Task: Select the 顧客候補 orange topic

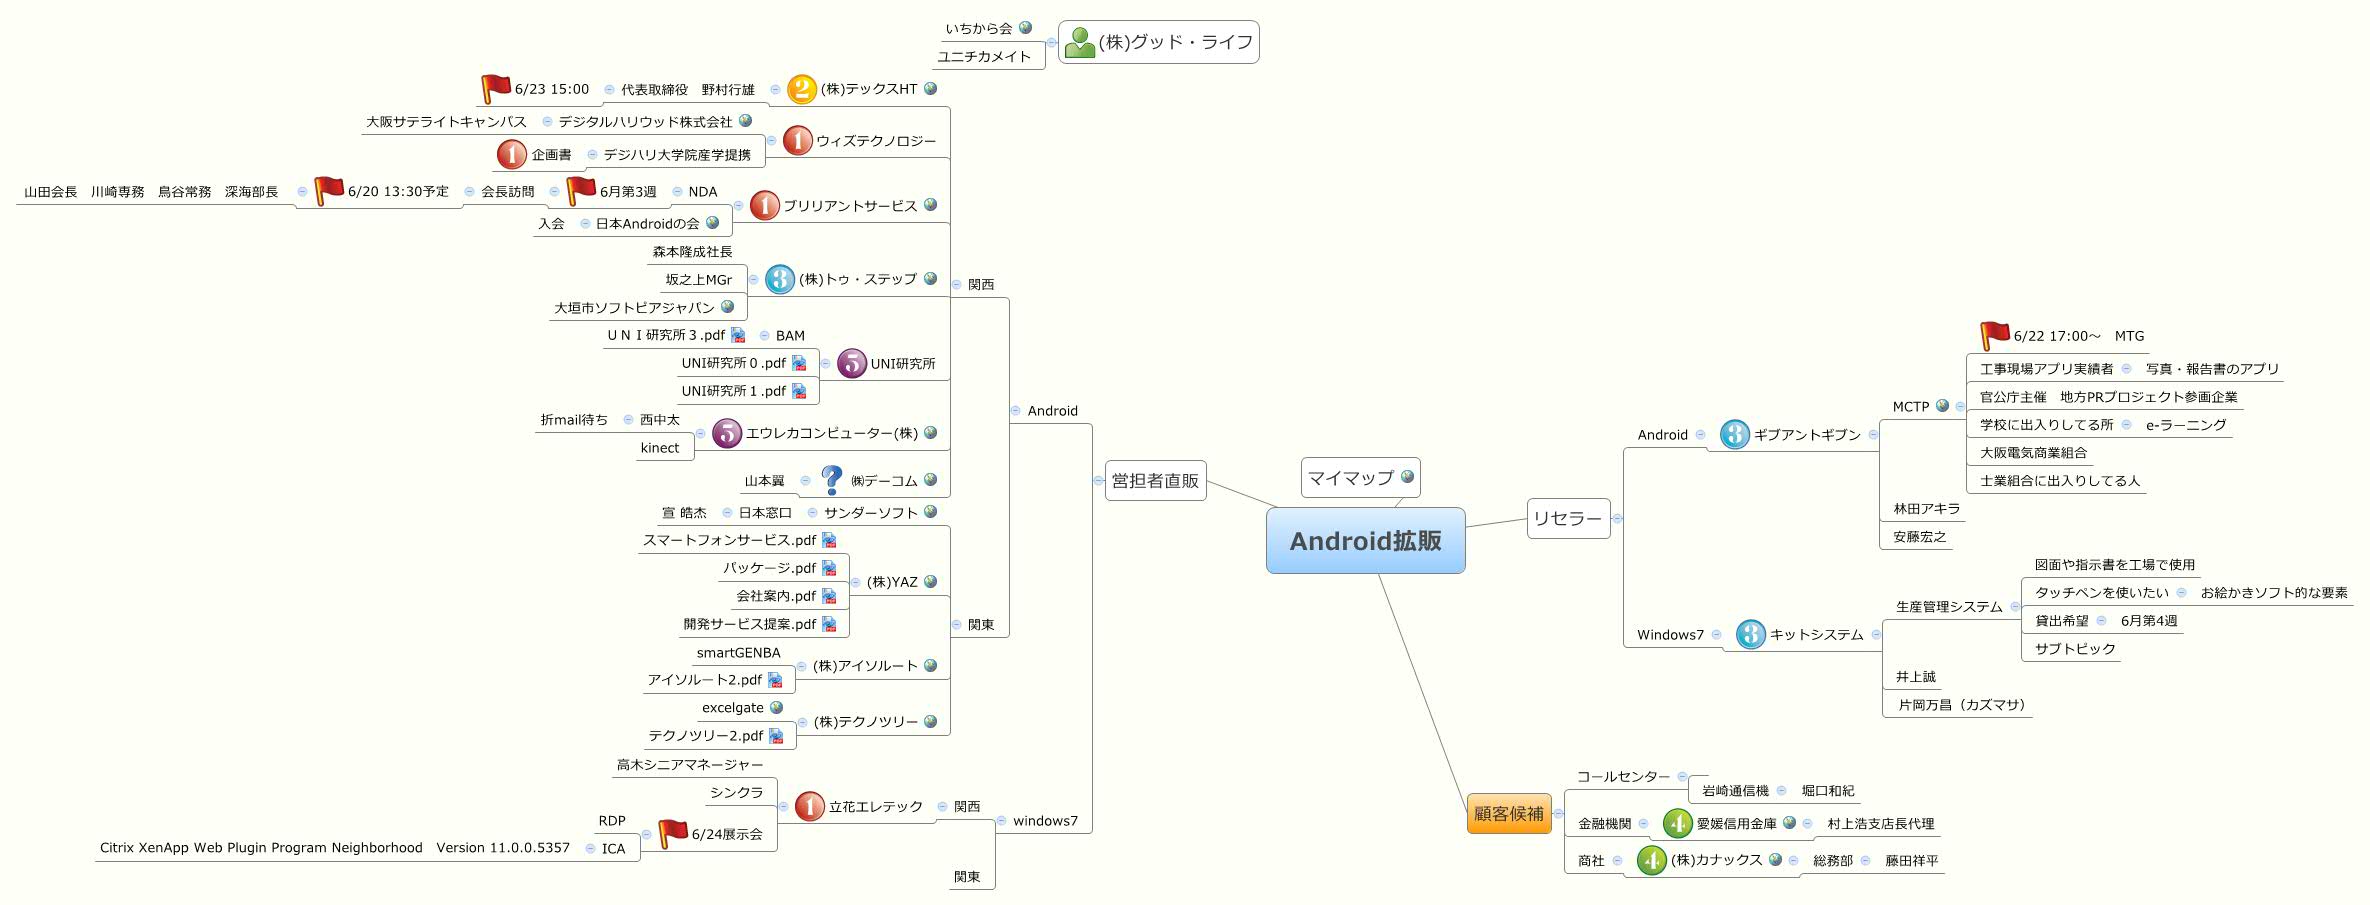Action: (x=1509, y=814)
